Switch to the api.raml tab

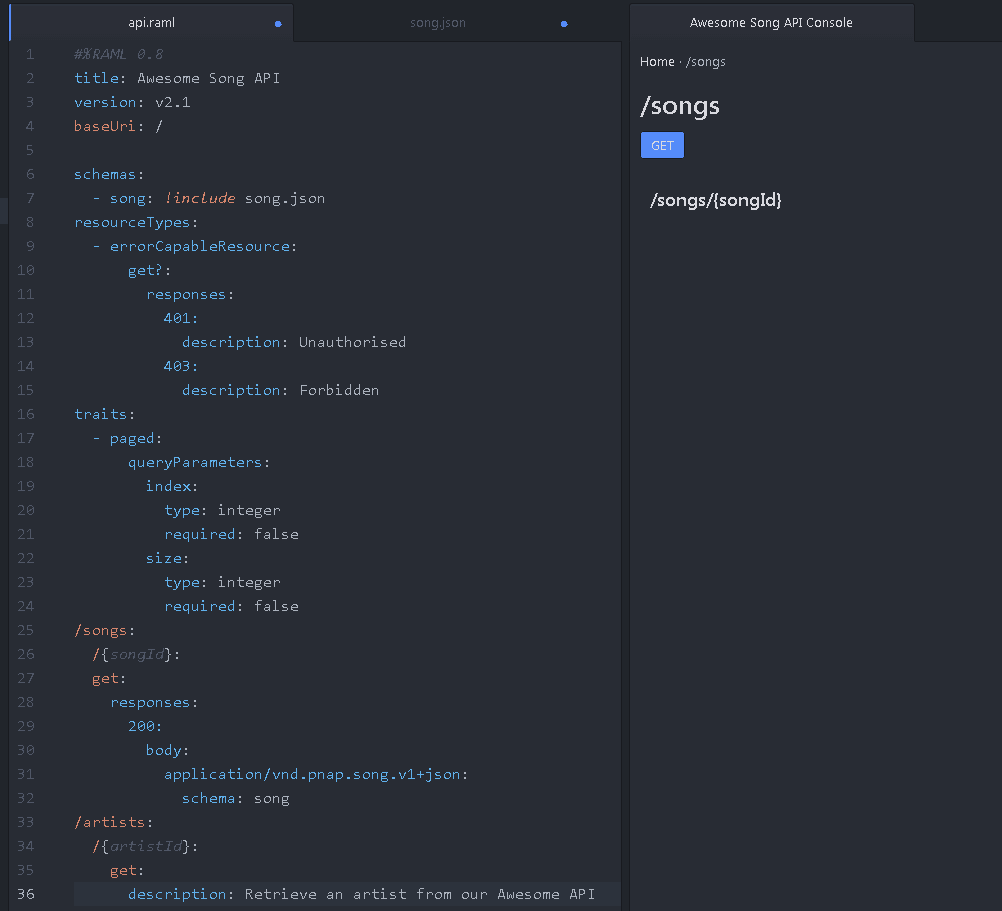coord(151,23)
